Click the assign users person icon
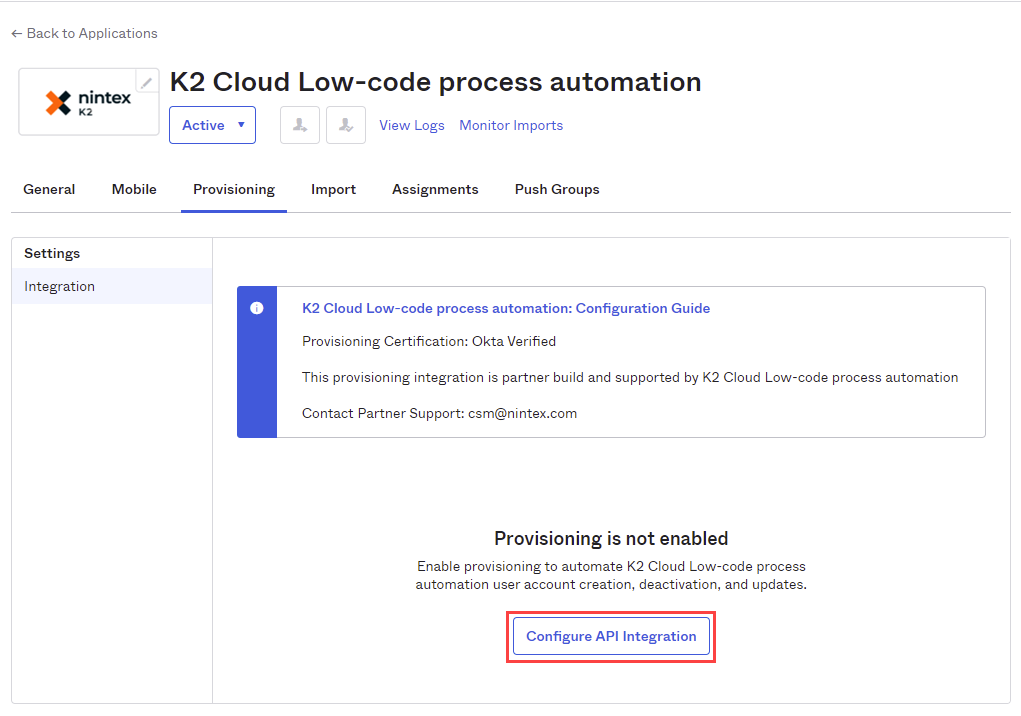1021x716 pixels. coord(299,125)
